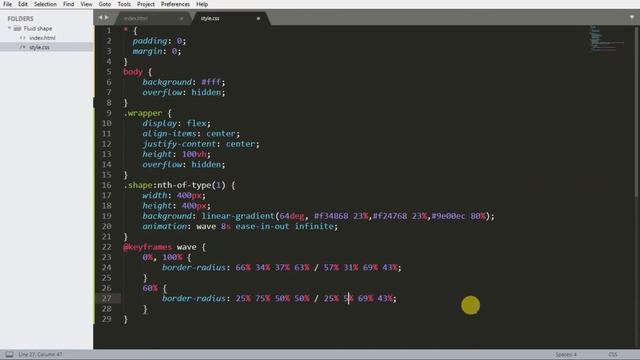
Task: Open the Preferences menu
Action: (x=175, y=4)
